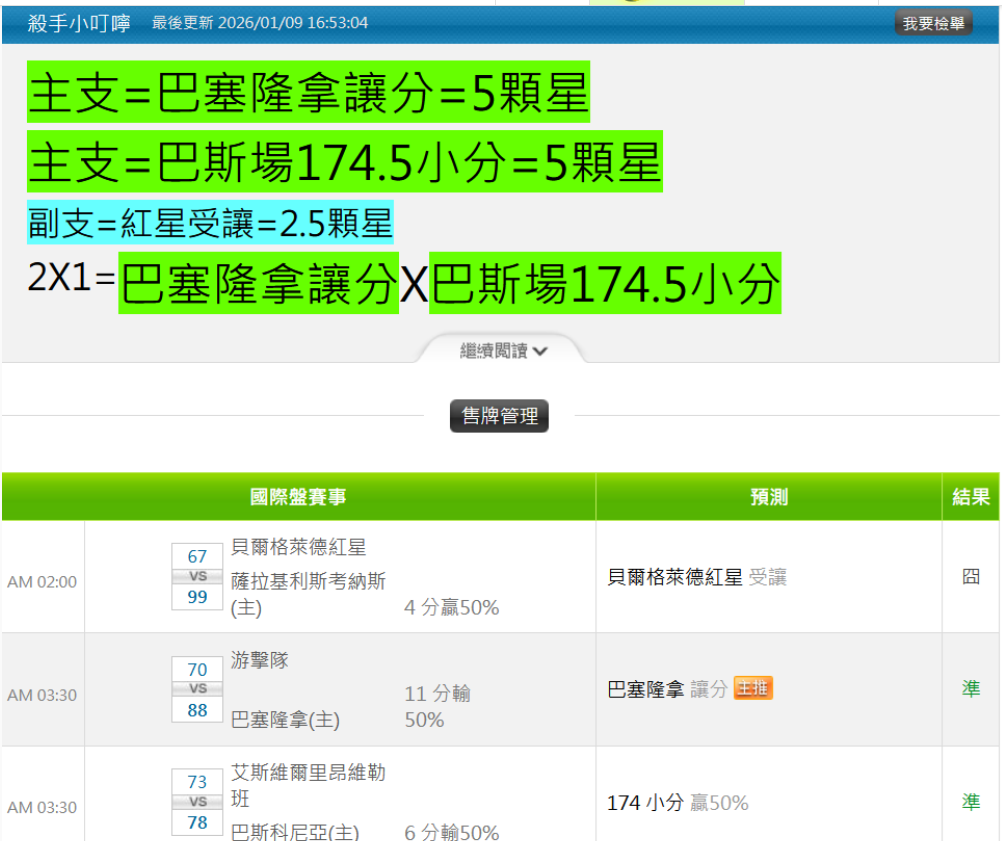Click the 70 VS 88 score box
The height and width of the screenshot is (841, 1002).
point(197,689)
